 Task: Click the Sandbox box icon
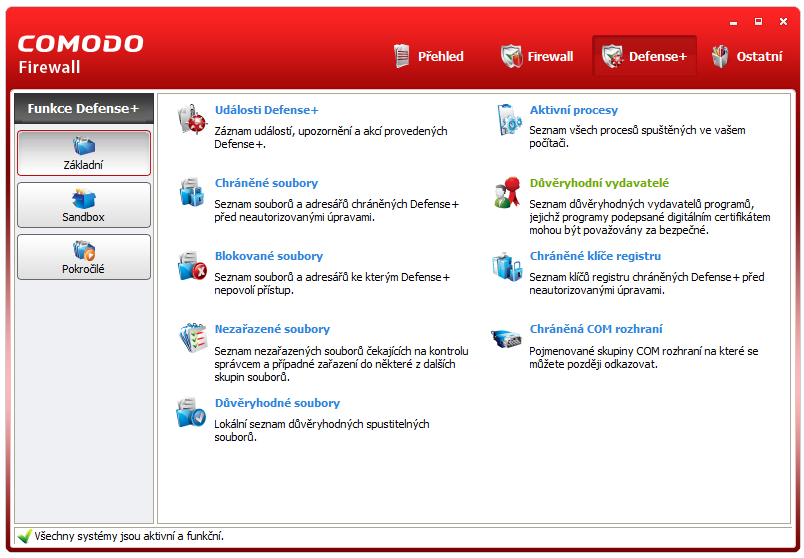click(x=84, y=198)
